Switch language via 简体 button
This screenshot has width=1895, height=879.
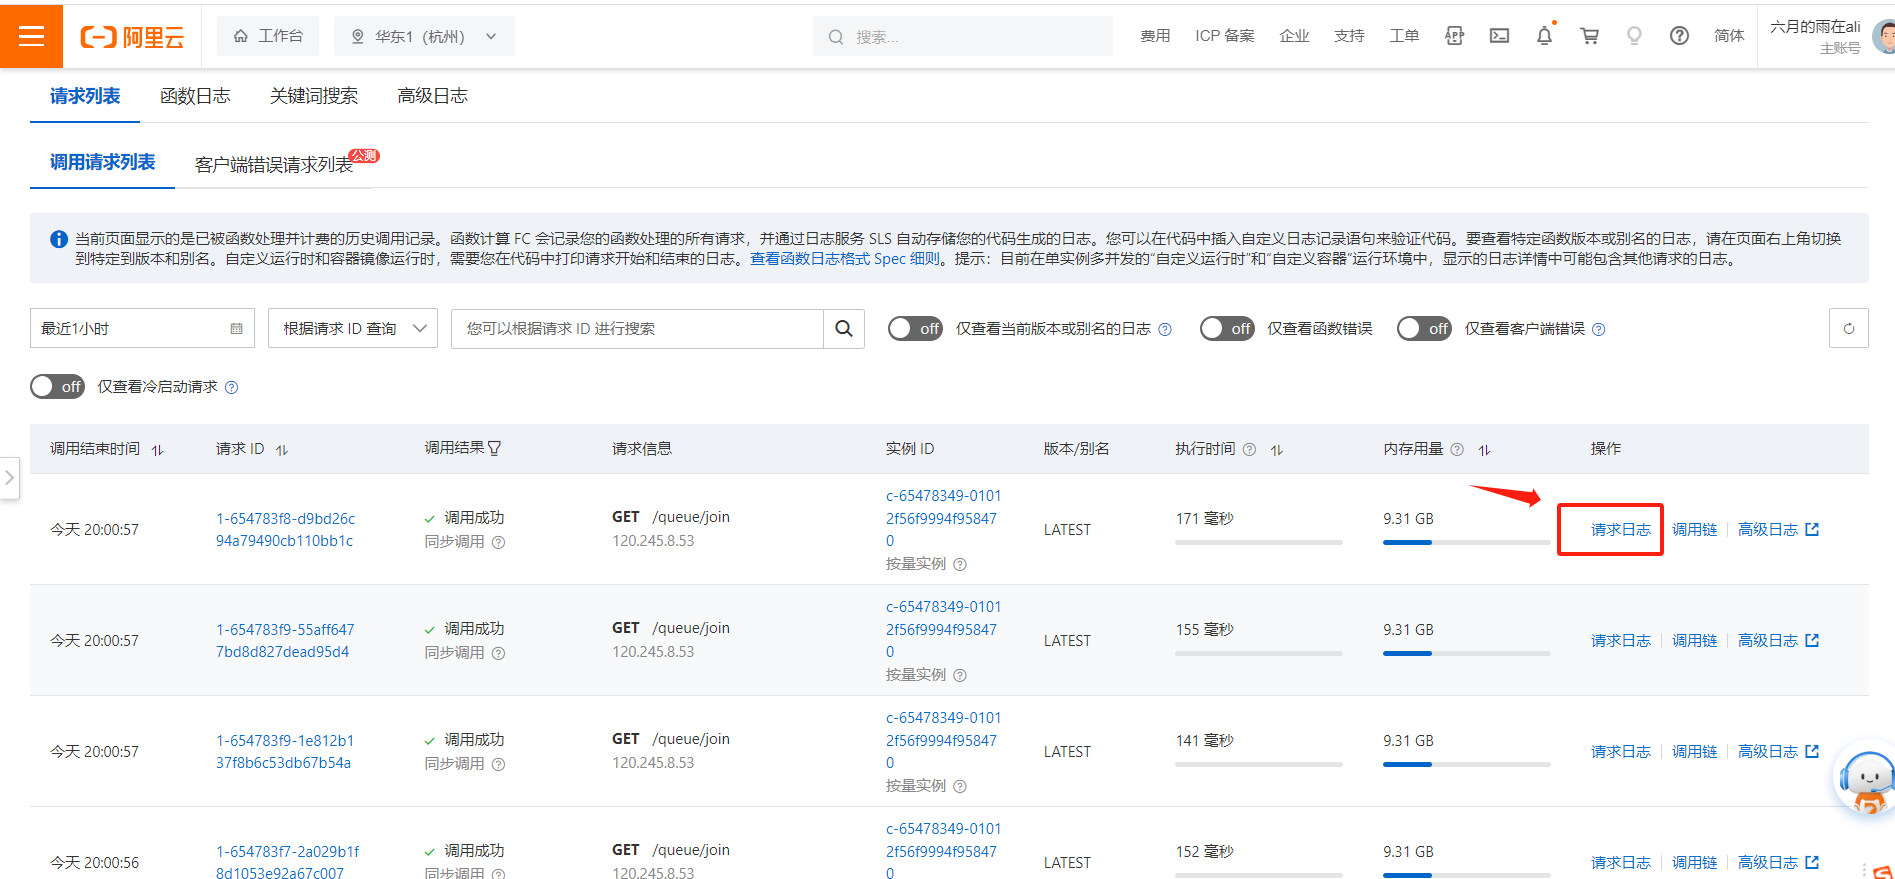click(x=1729, y=36)
